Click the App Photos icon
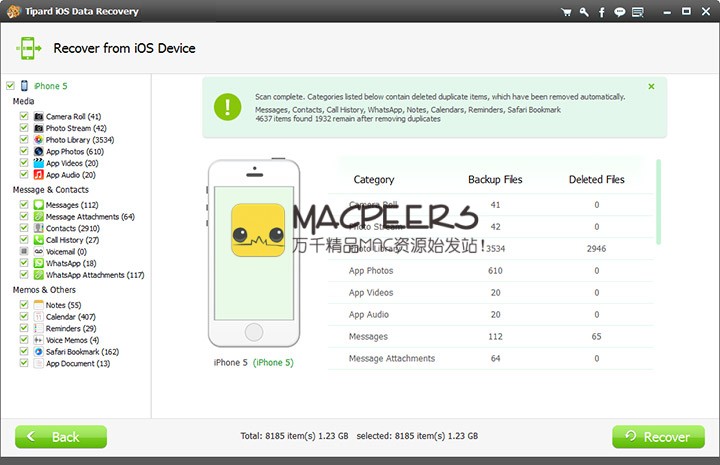 39,151
